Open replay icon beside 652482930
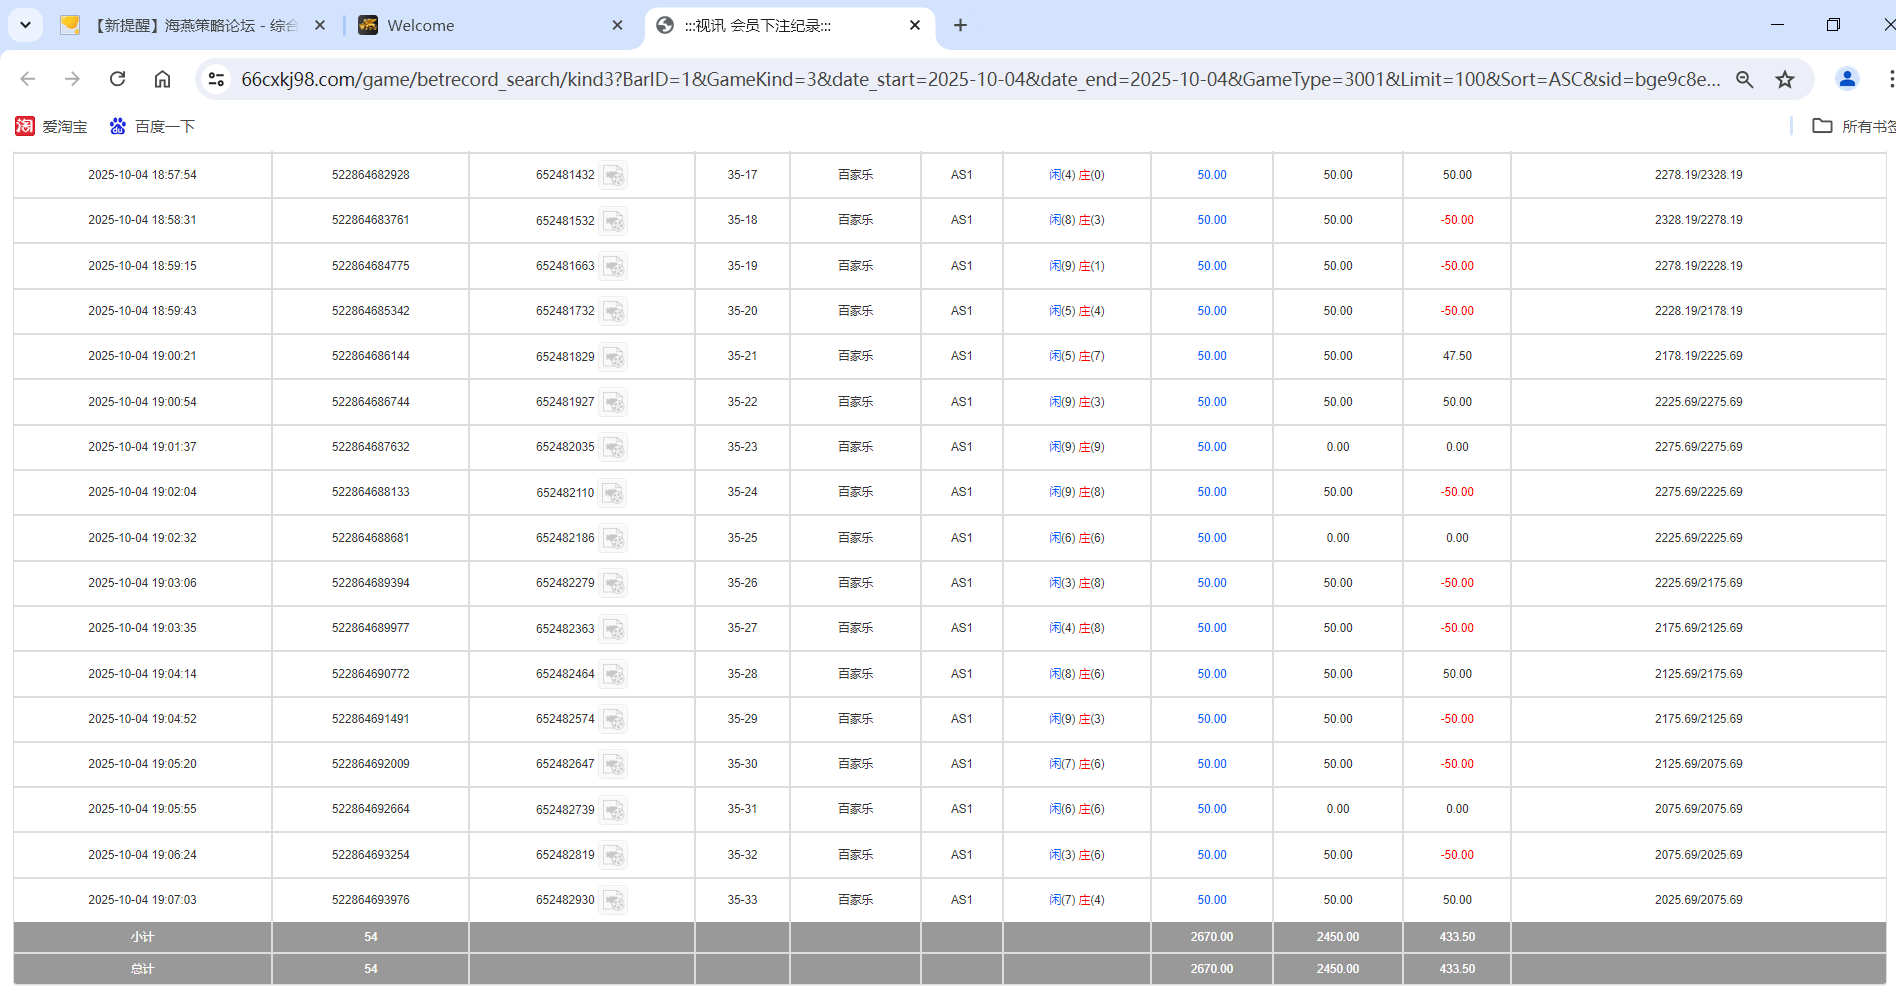Image resolution: width=1896 pixels, height=1006 pixels. tap(615, 900)
